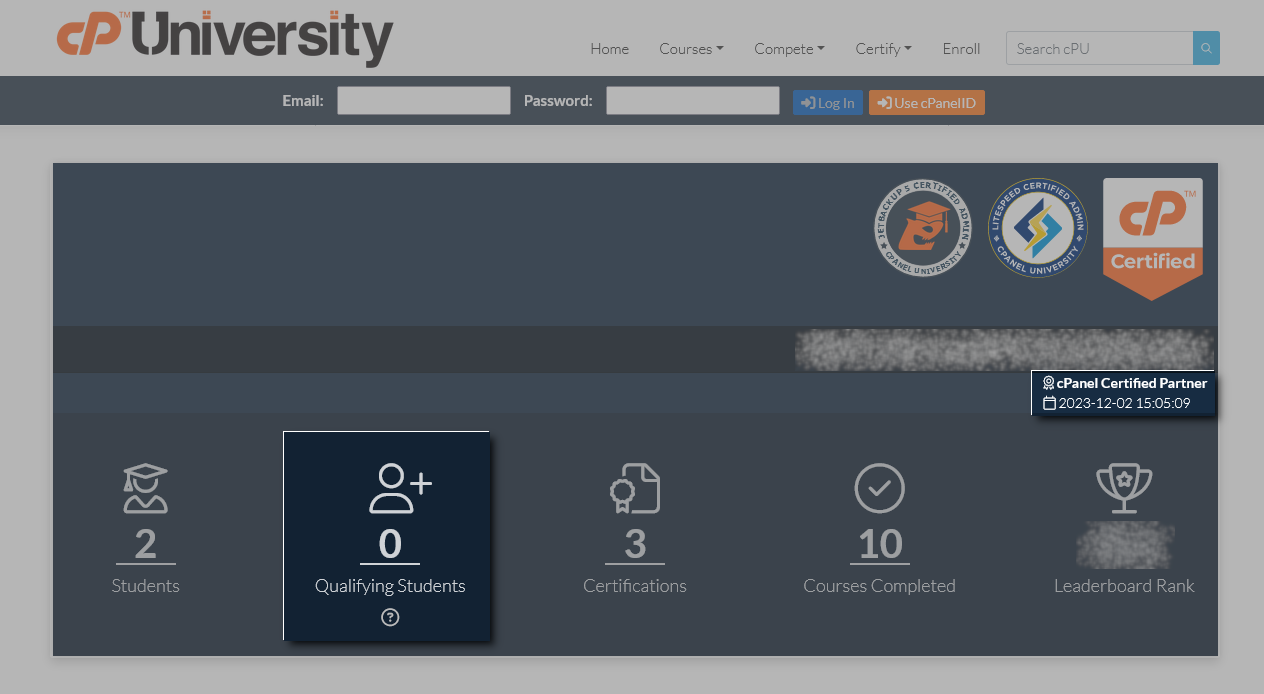Click into the Password input field
1264x694 pixels.
[x=693, y=100]
